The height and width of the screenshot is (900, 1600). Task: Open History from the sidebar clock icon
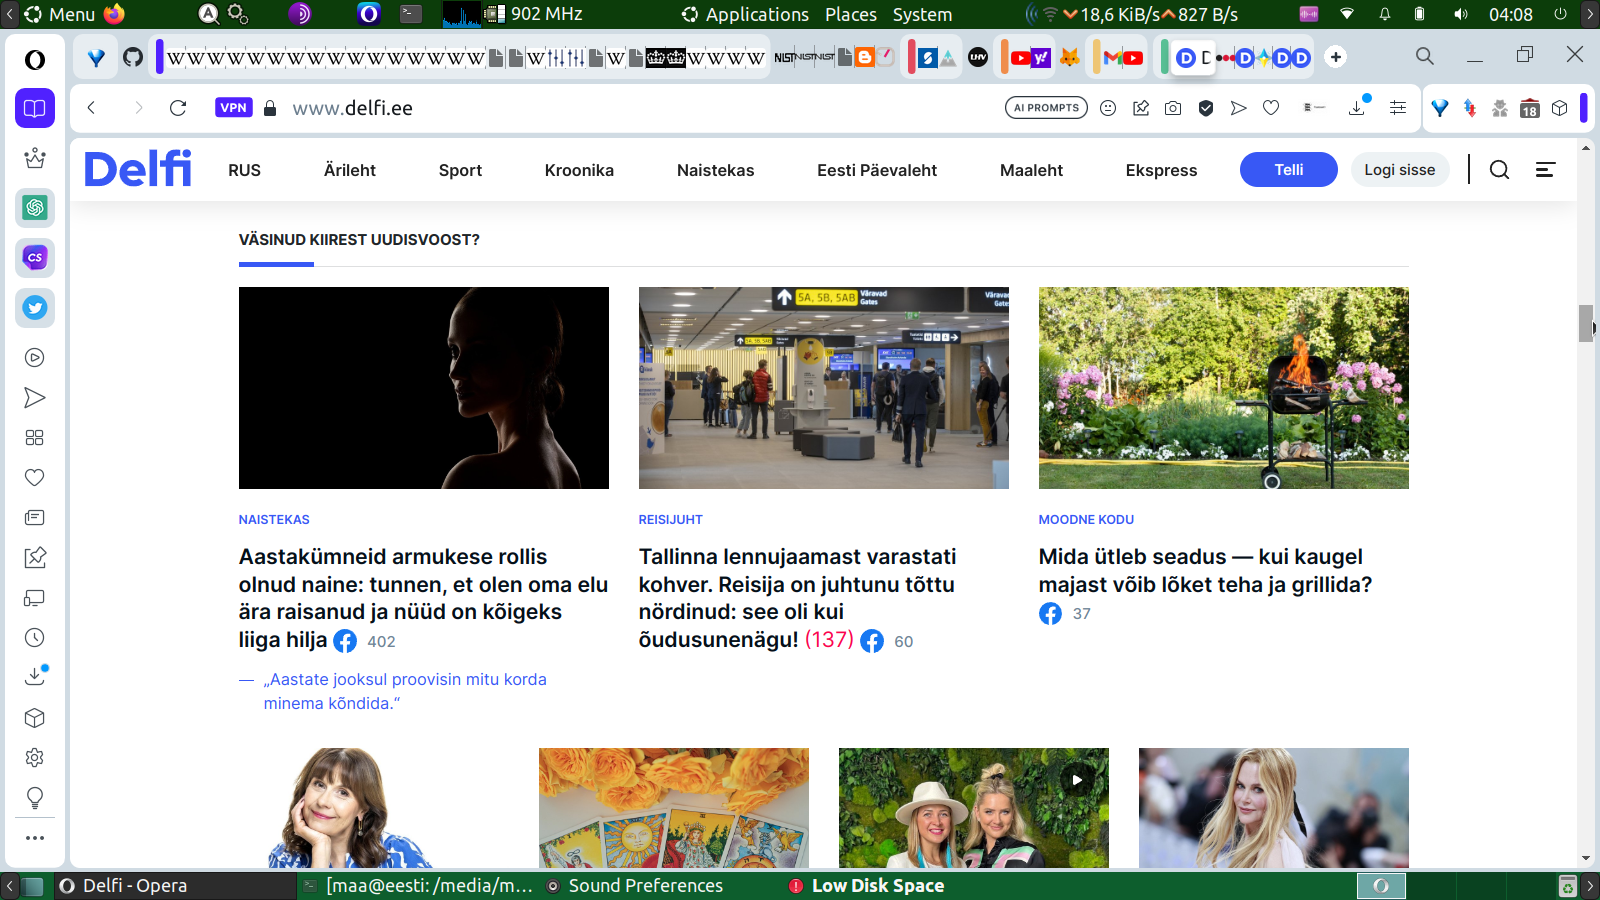tap(35, 638)
